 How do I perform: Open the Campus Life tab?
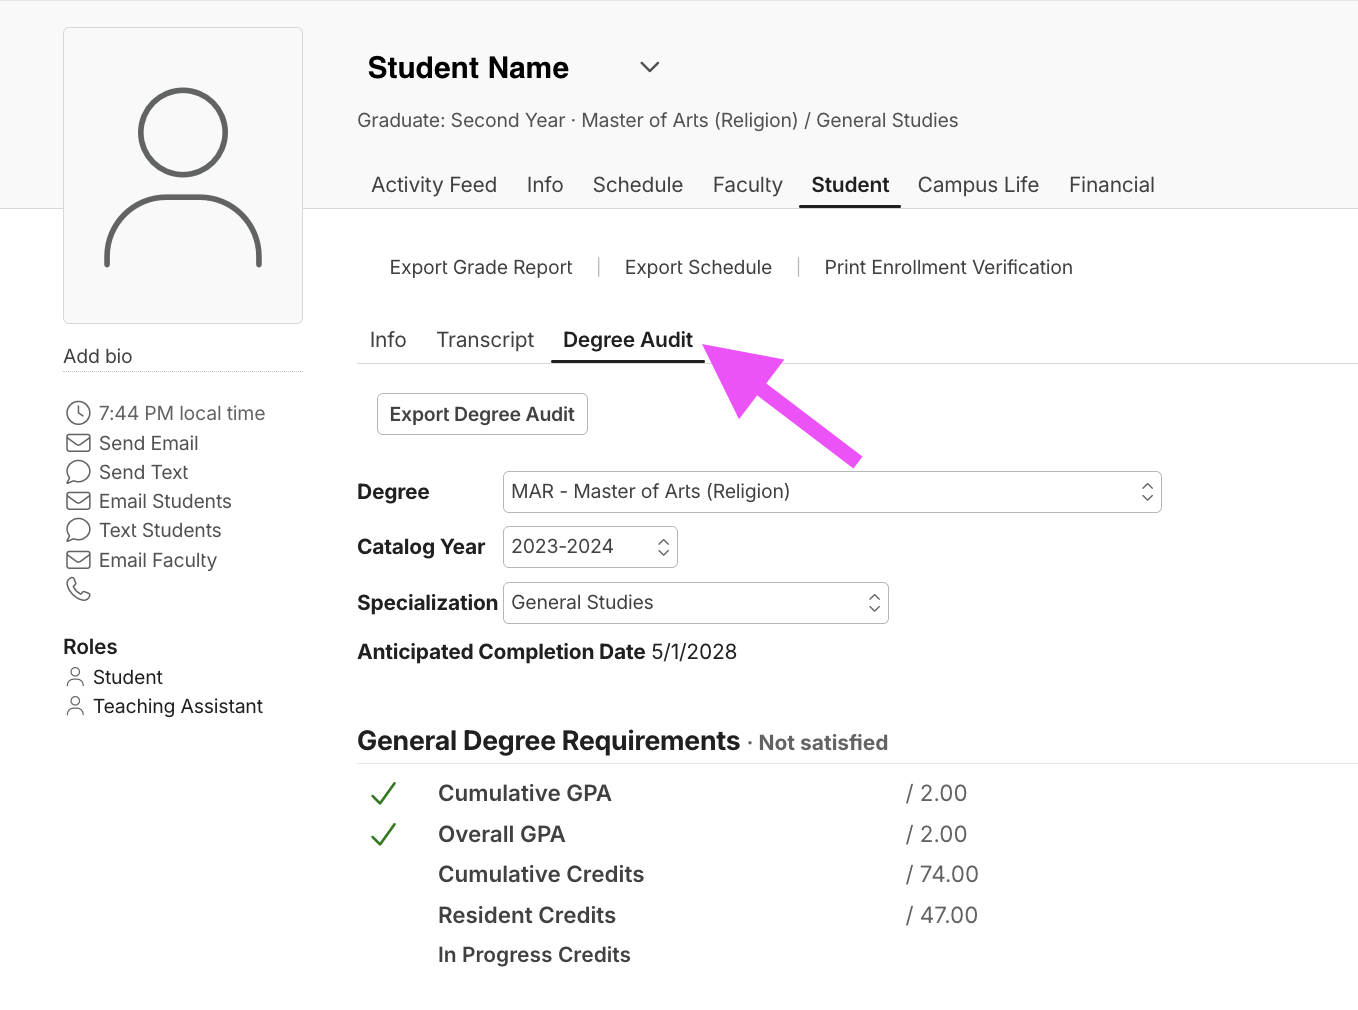tap(978, 185)
